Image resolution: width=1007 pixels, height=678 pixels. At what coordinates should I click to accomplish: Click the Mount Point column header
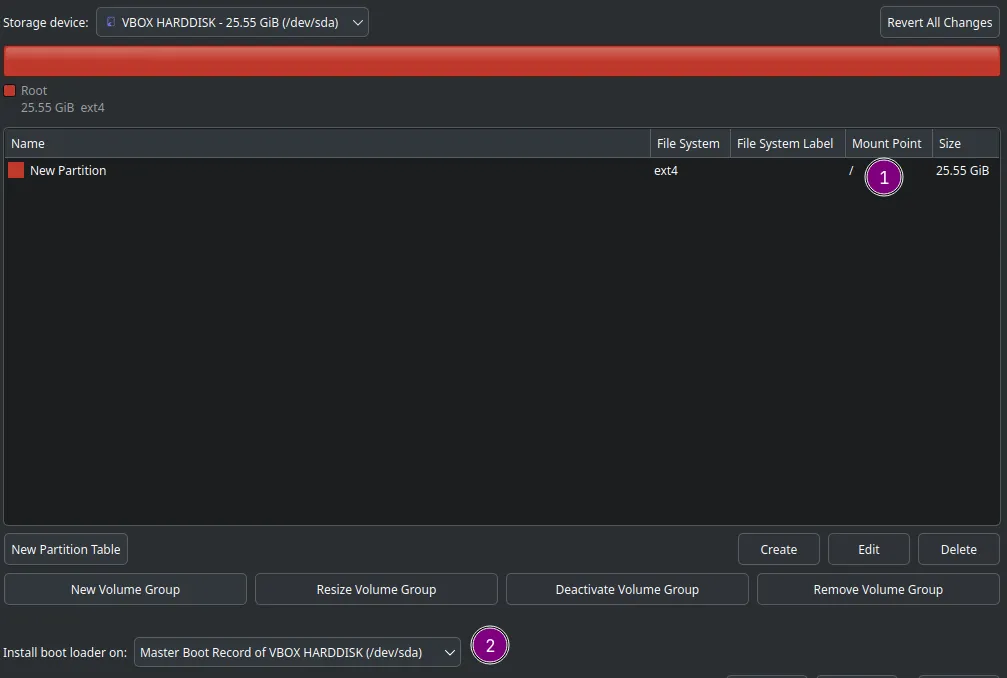click(x=889, y=144)
